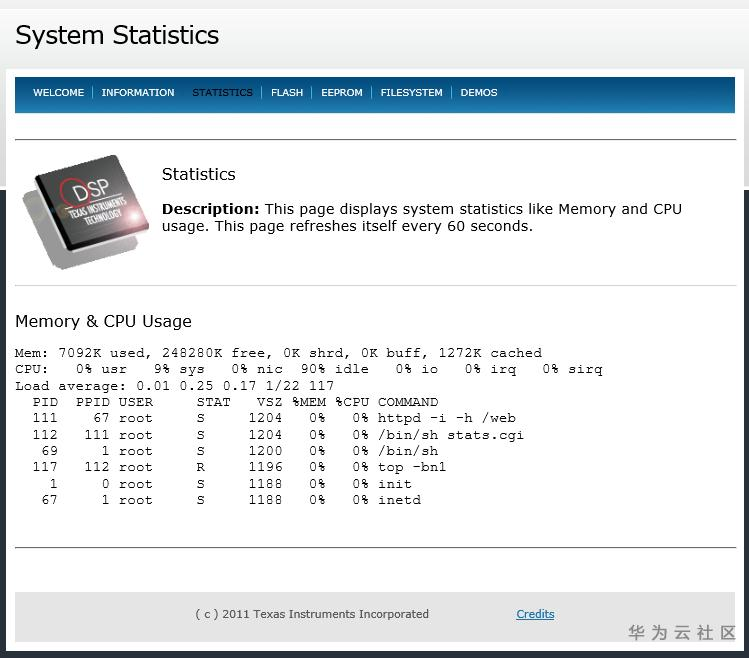Click the /bin/sh command of PID 69

[x=408, y=451]
